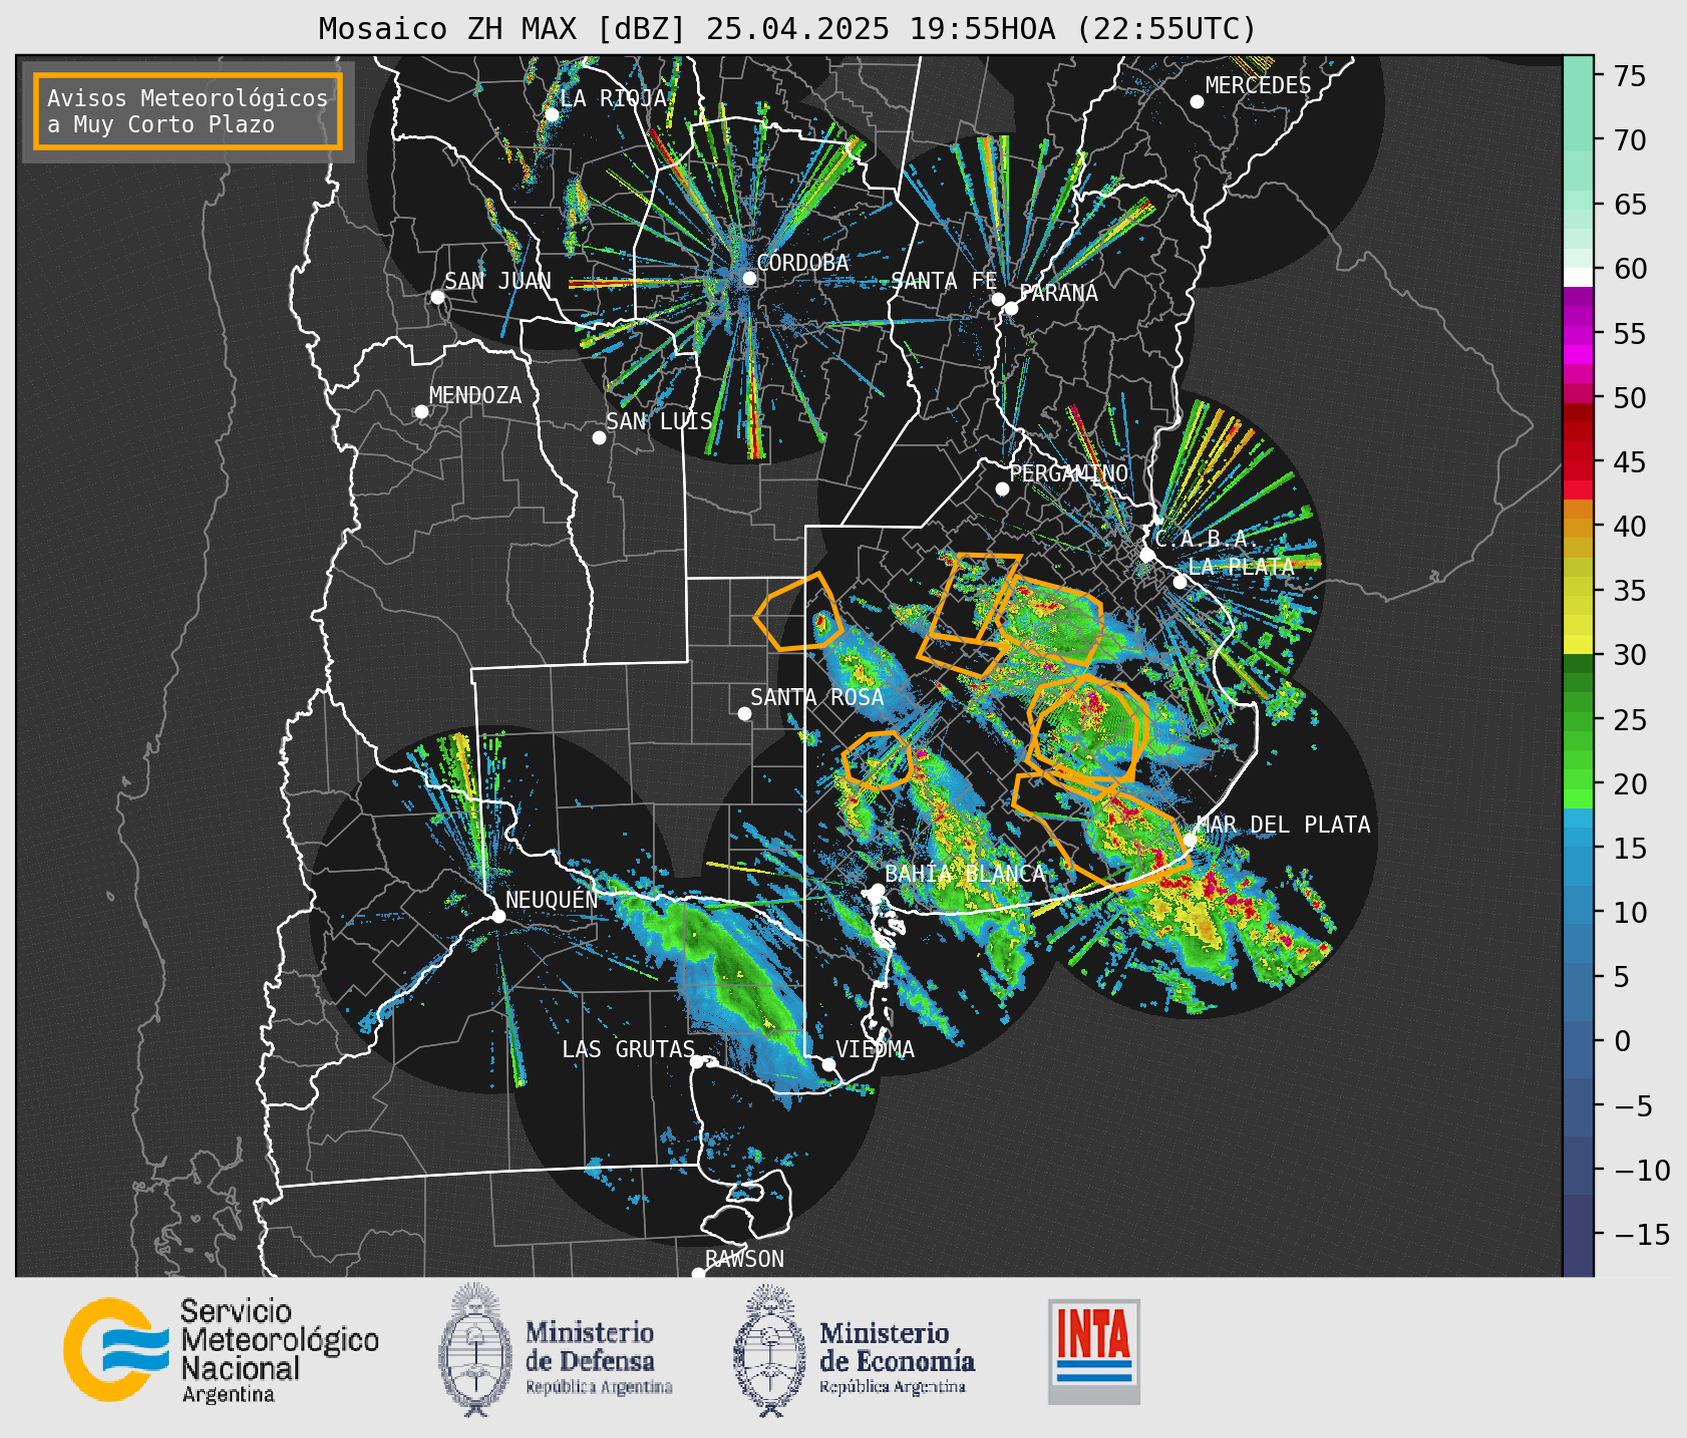Viewport: 1687px width, 1438px height.
Task: Click the Ministerio de Economía crest
Action: (770, 1350)
